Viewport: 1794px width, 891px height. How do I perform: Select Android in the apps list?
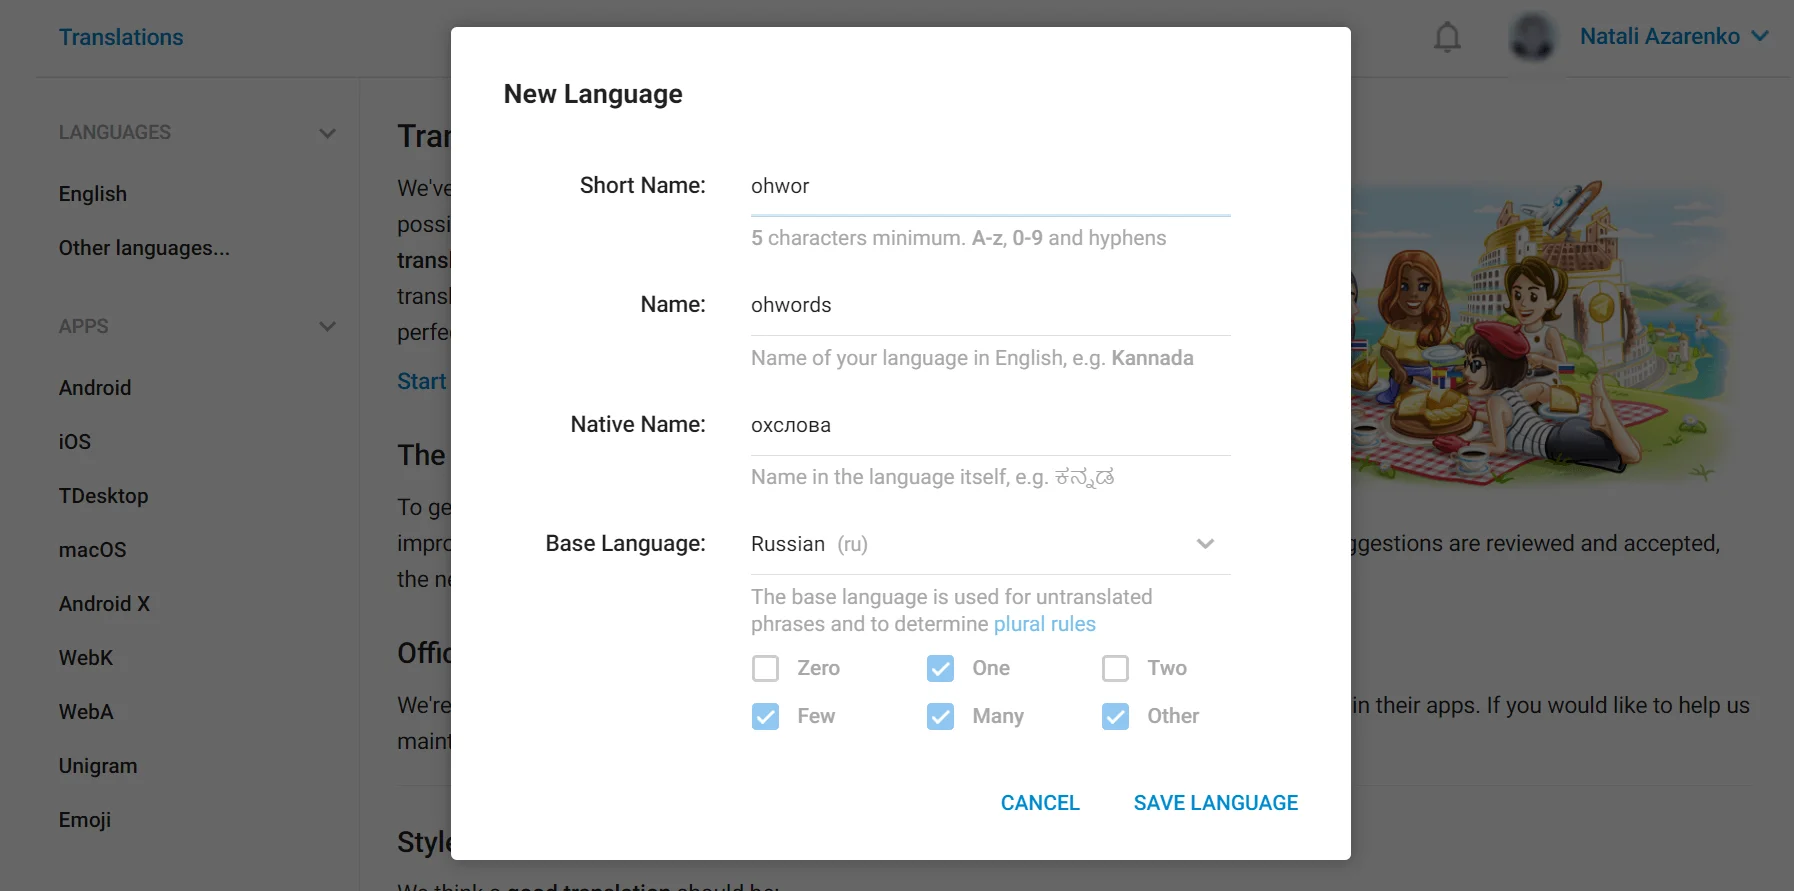point(95,388)
